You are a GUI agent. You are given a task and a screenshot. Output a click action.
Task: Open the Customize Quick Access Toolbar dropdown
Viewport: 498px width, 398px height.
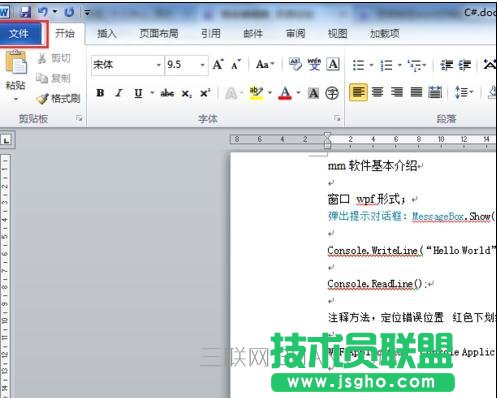point(87,13)
